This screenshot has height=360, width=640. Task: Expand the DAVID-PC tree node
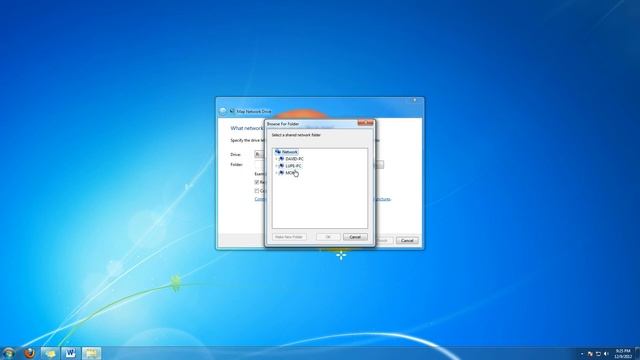pyautogui.click(x=276, y=159)
